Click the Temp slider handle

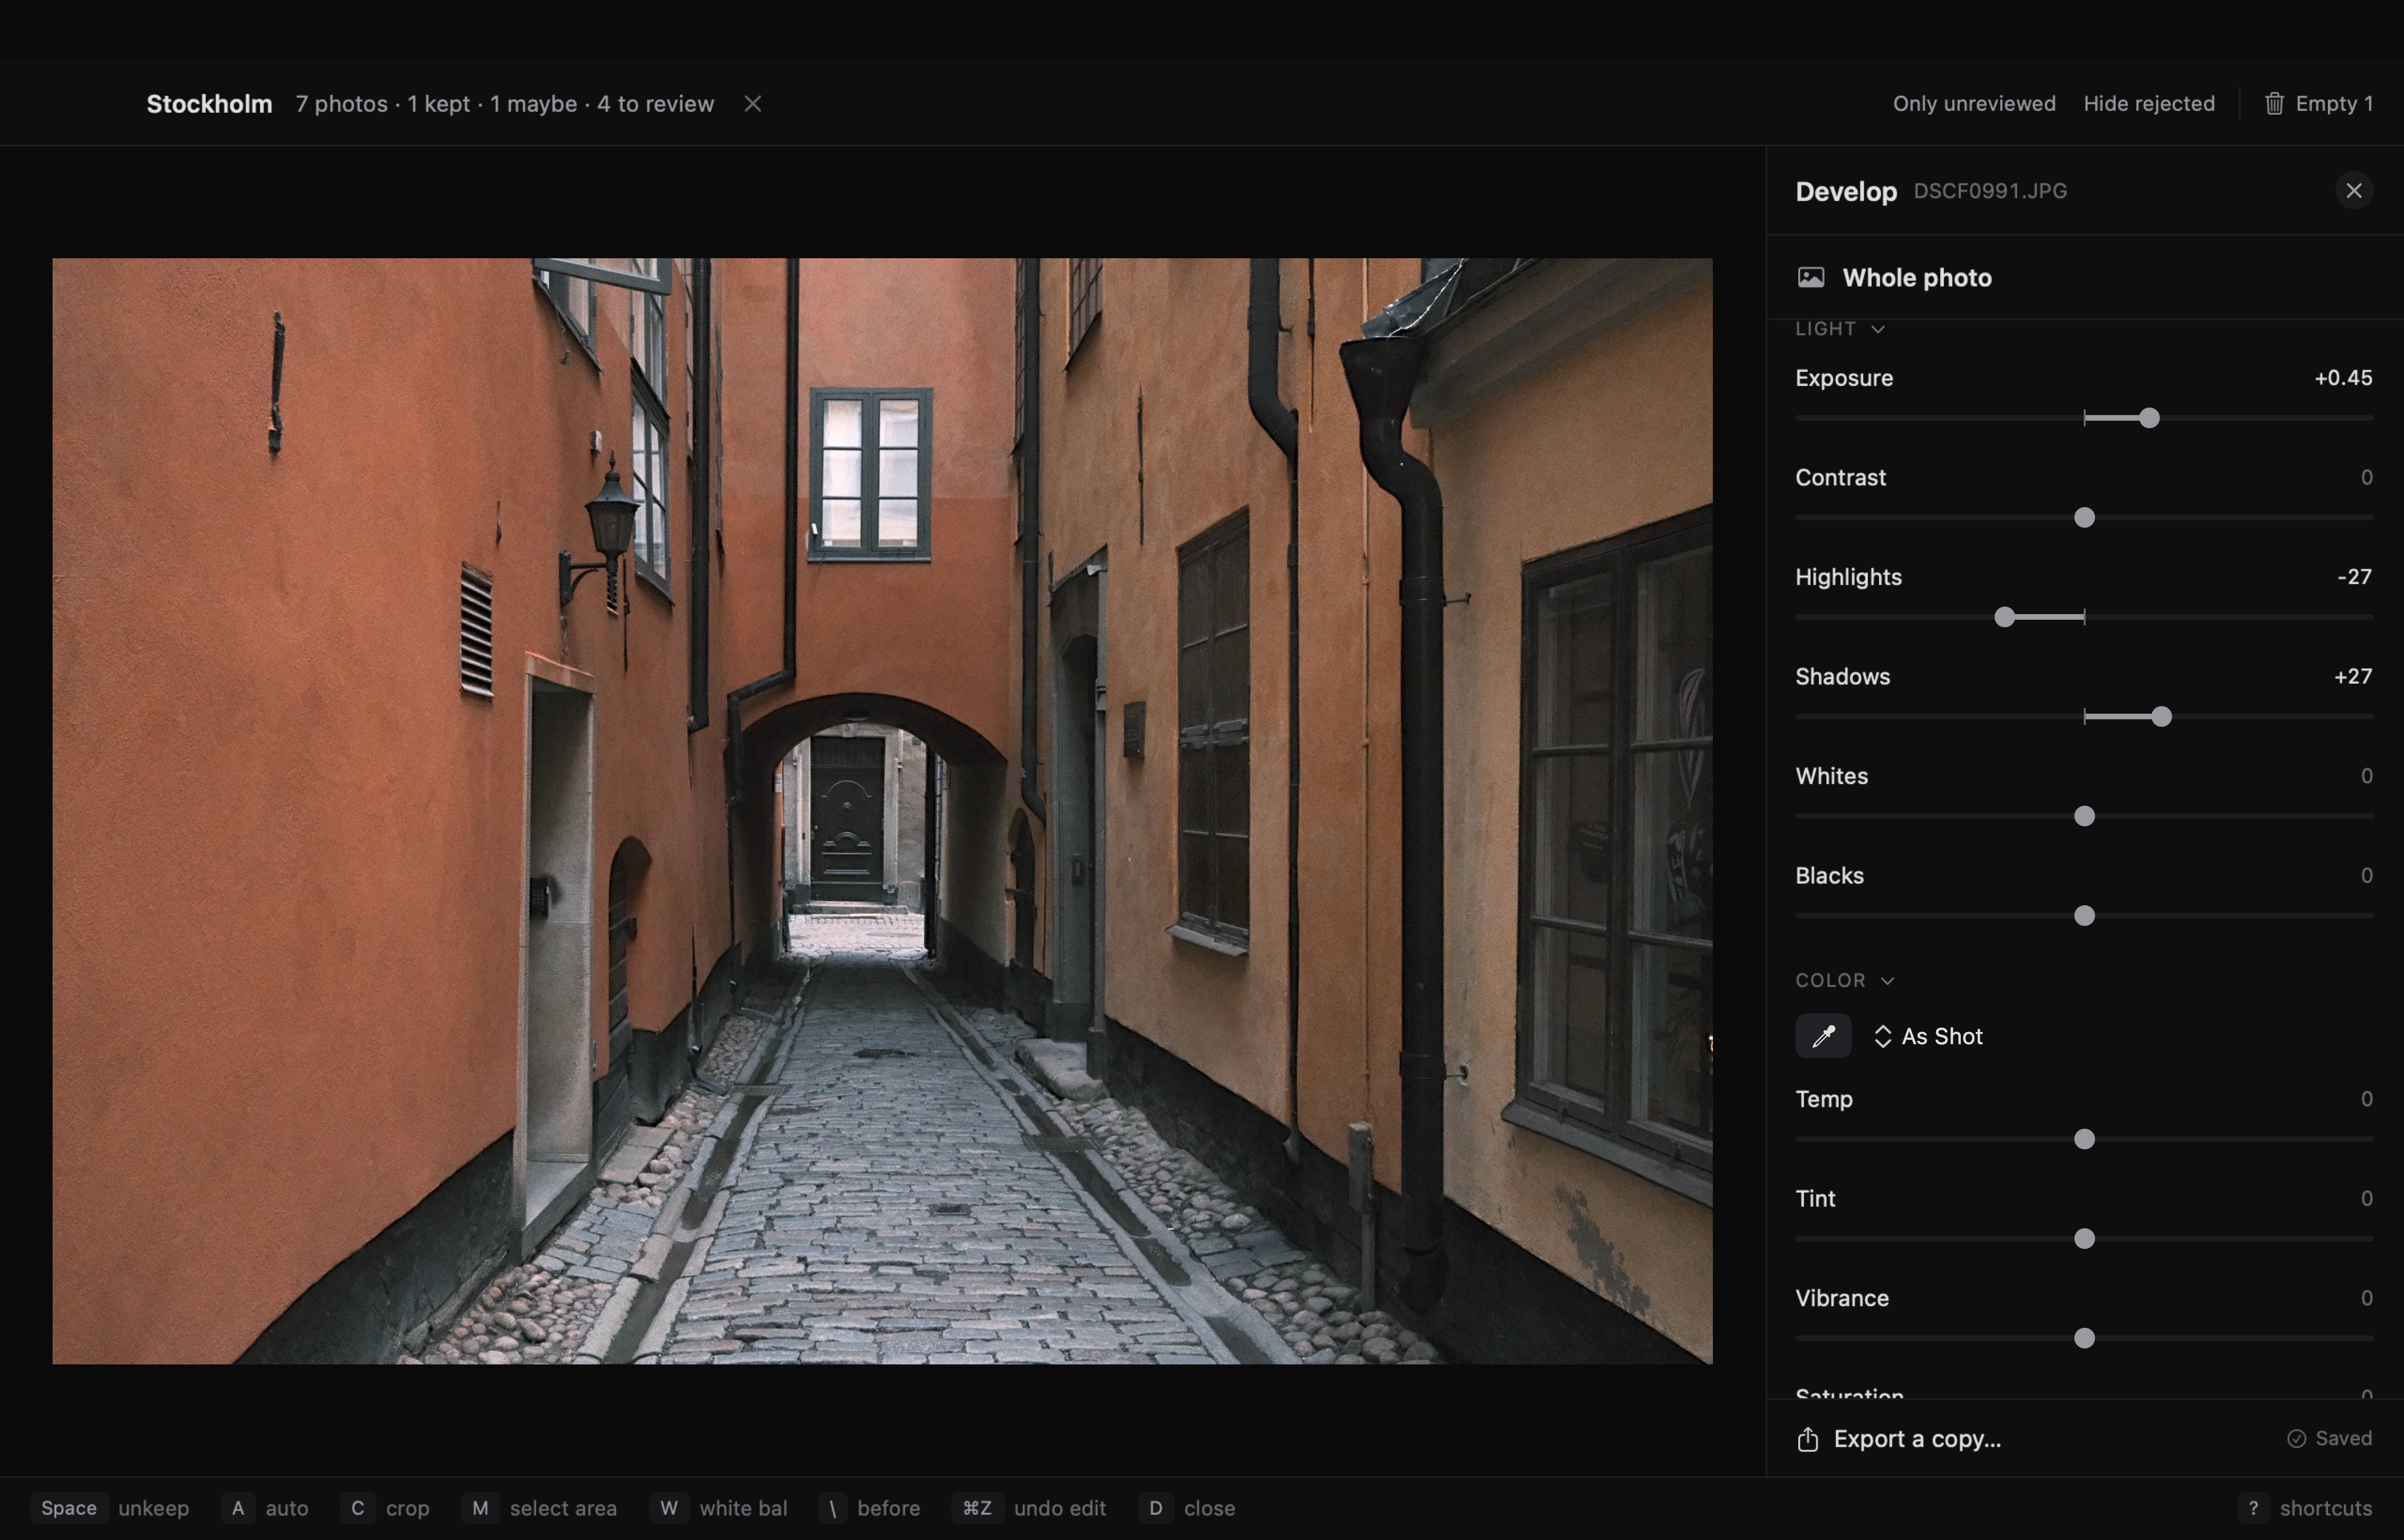tap(2084, 1139)
